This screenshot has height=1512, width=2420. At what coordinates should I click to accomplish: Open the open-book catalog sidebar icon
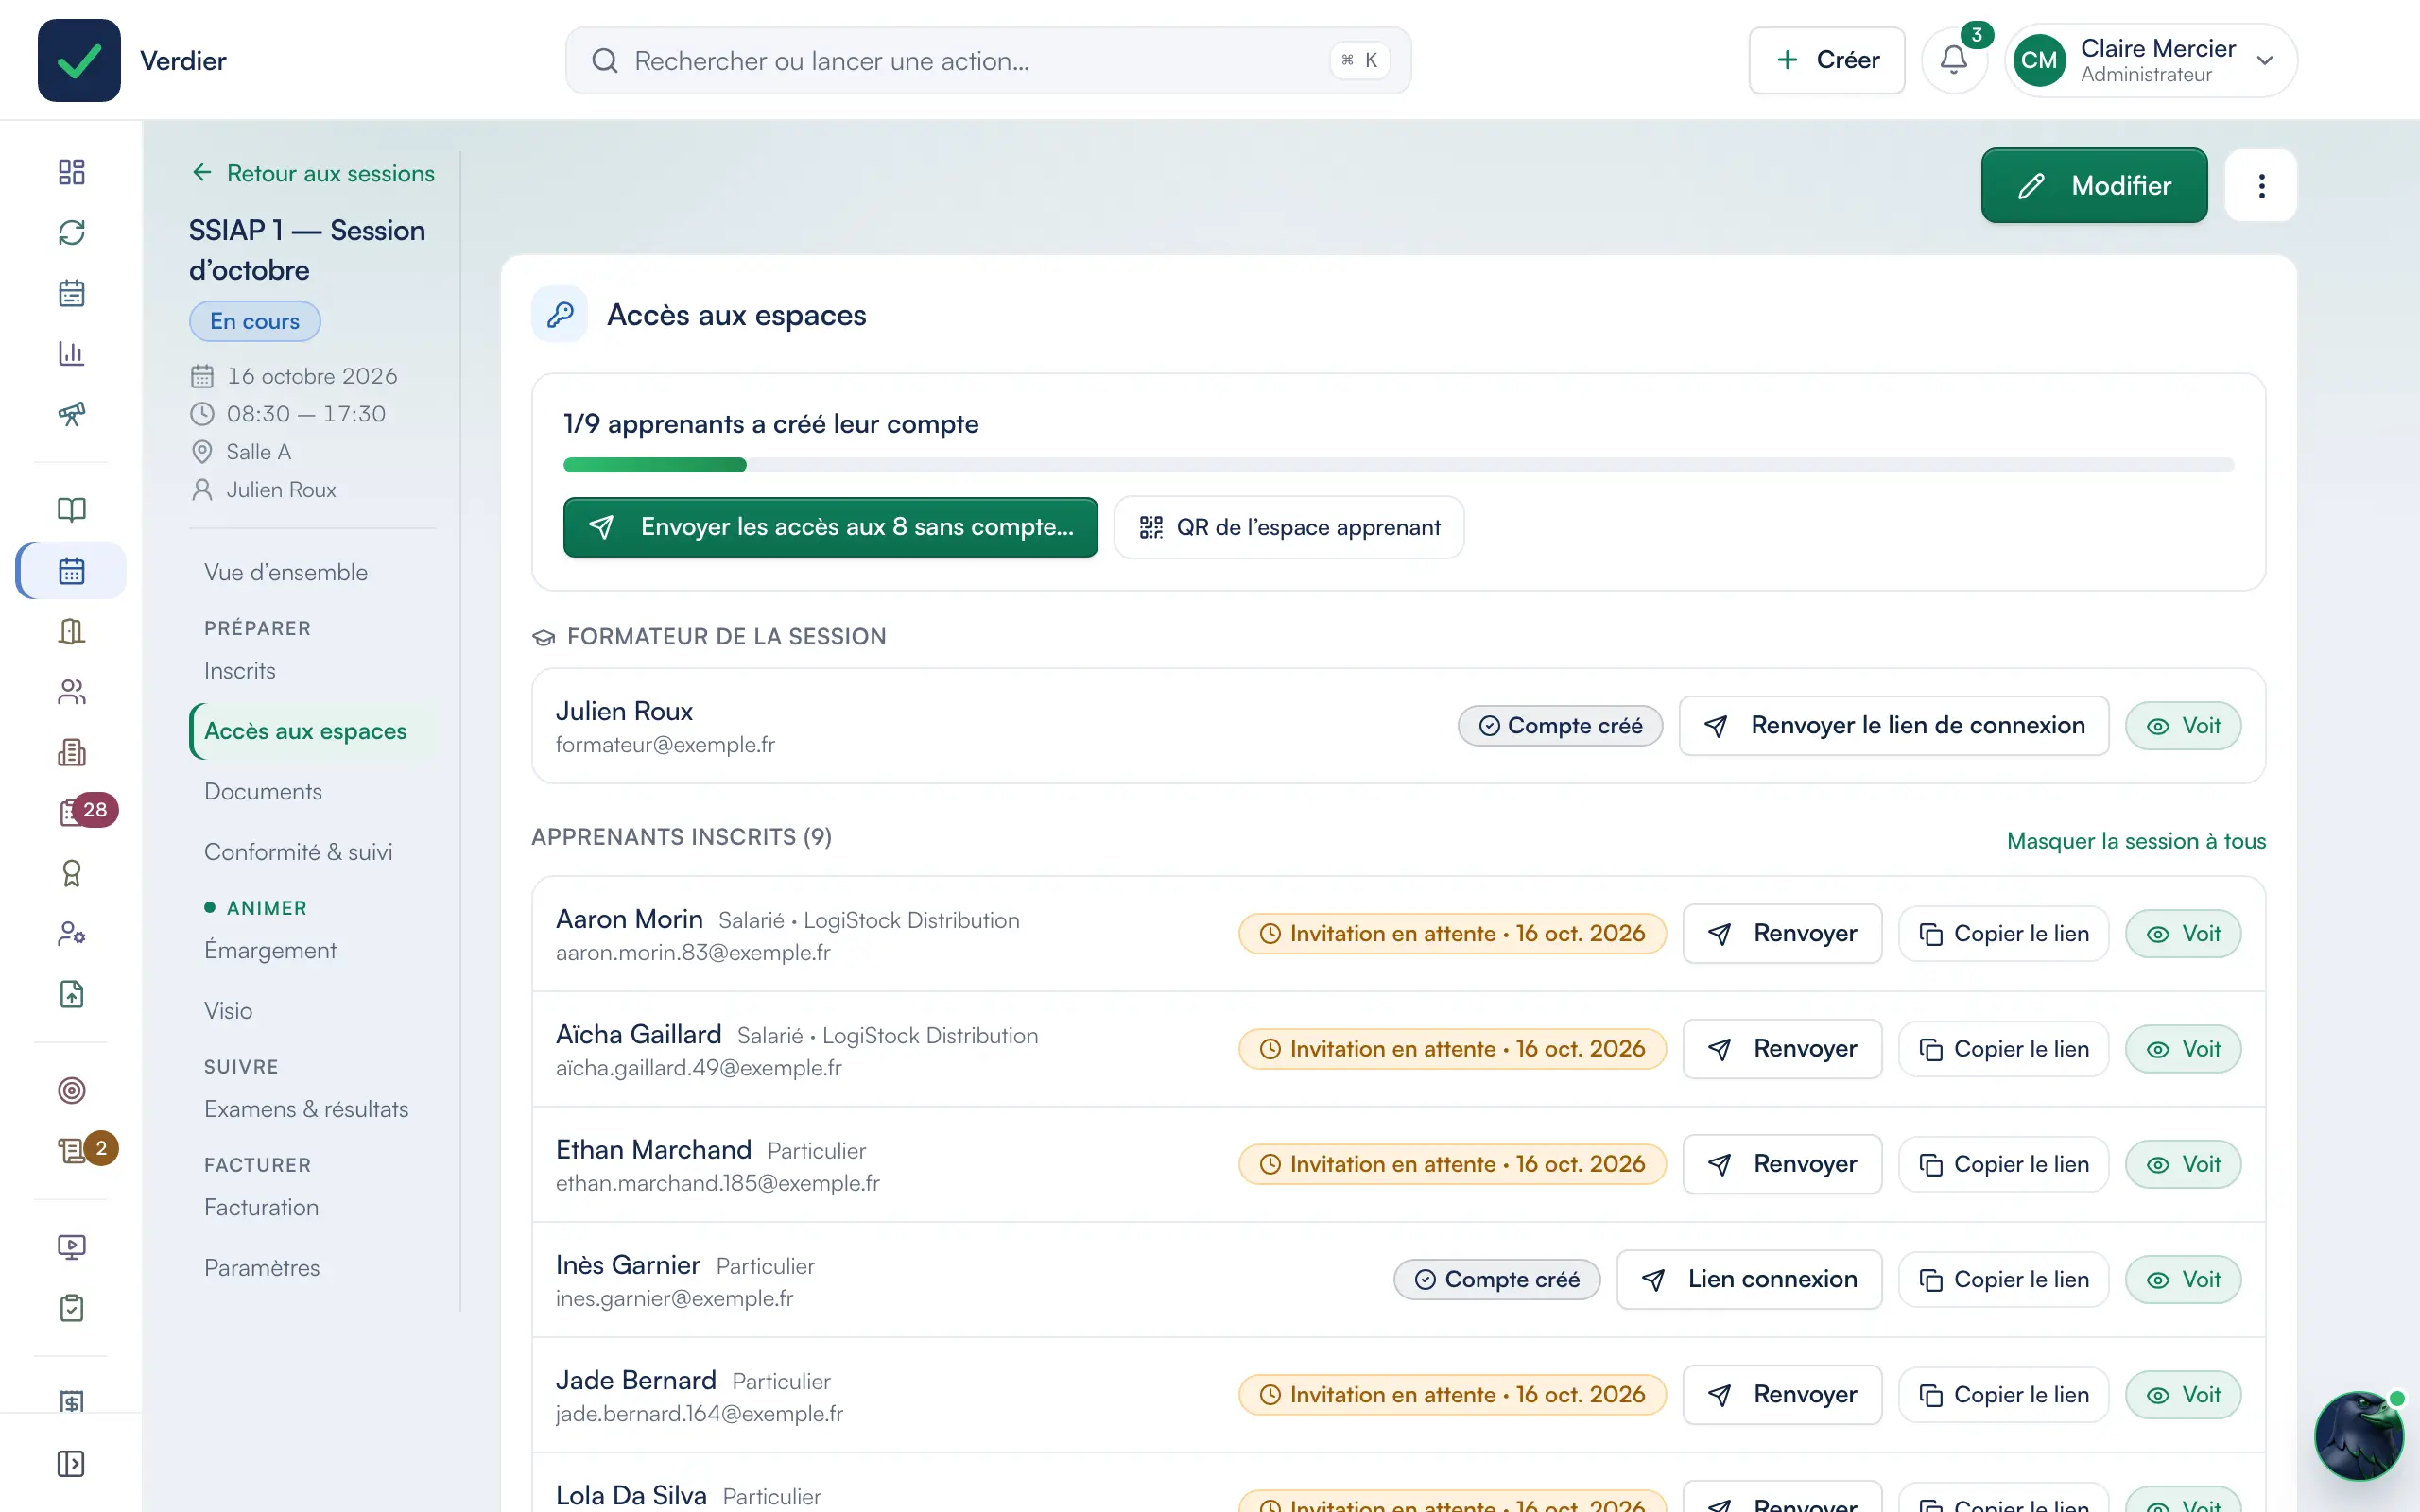[71, 510]
